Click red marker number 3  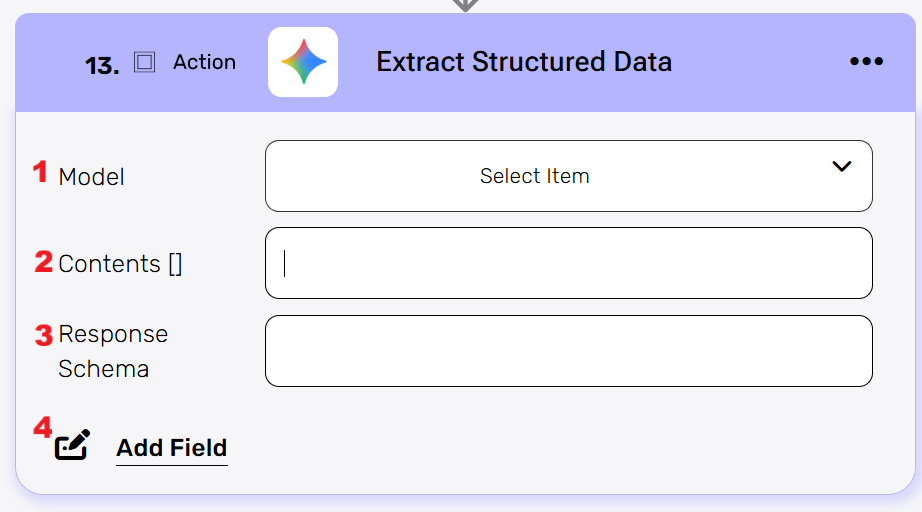[43, 335]
